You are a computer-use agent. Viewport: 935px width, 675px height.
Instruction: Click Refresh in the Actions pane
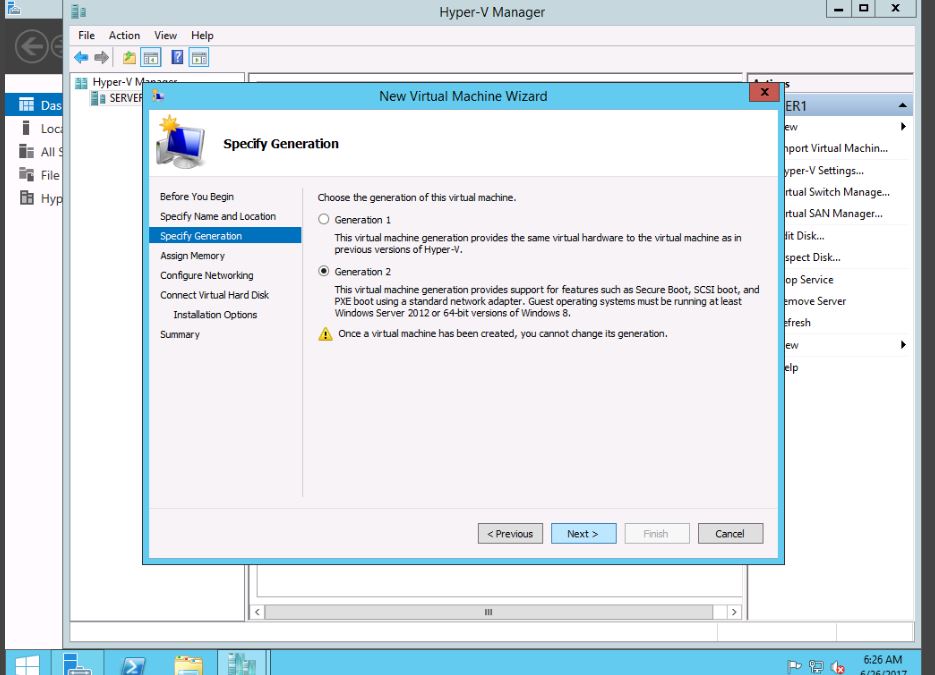(798, 323)
